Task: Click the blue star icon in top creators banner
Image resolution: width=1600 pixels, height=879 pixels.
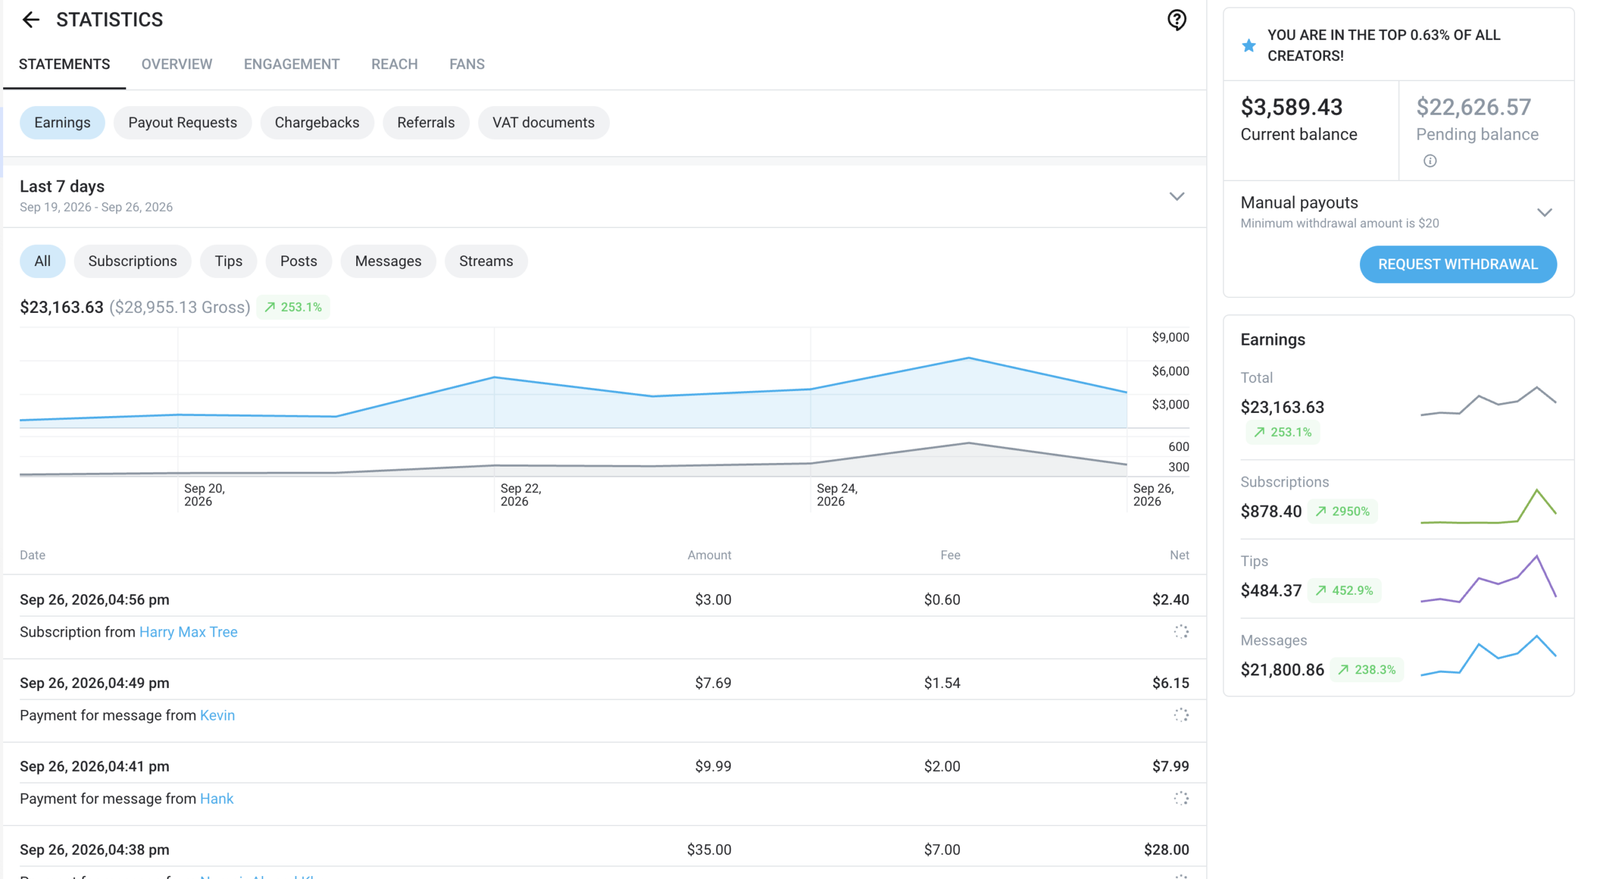Action: tap(1249, 45)
